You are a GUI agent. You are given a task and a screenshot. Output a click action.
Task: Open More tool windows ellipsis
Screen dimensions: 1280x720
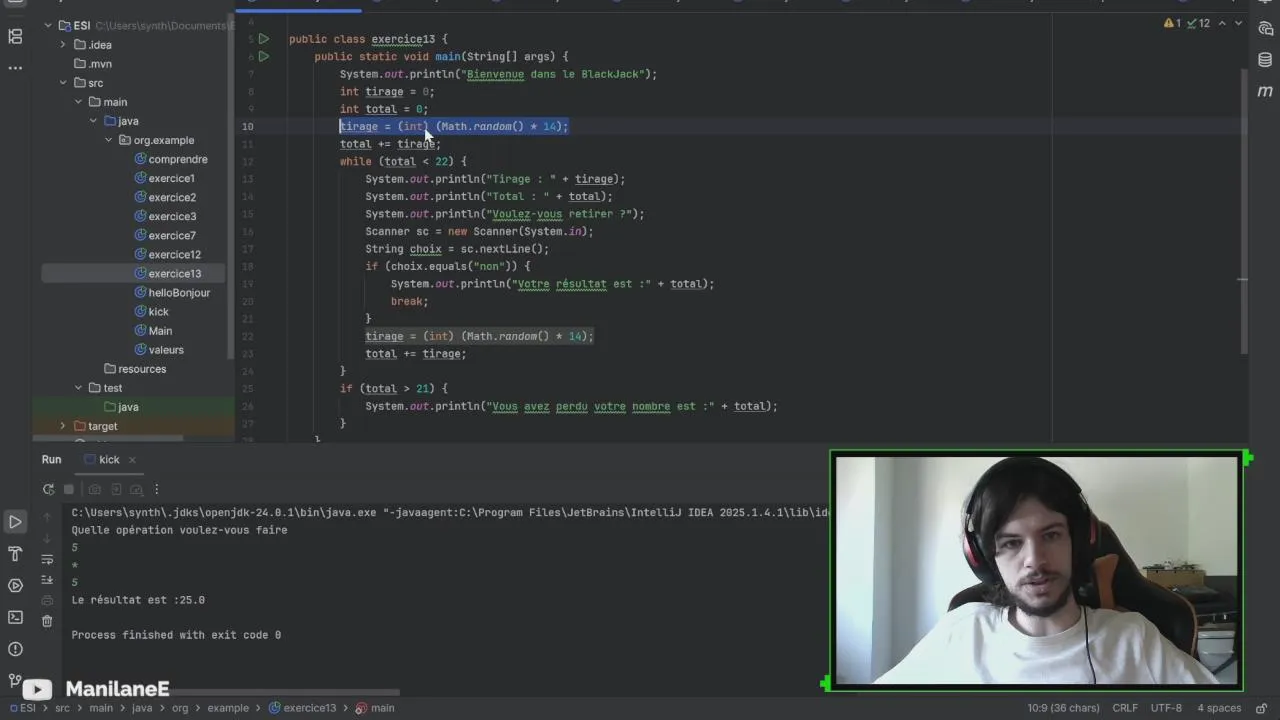15,68
